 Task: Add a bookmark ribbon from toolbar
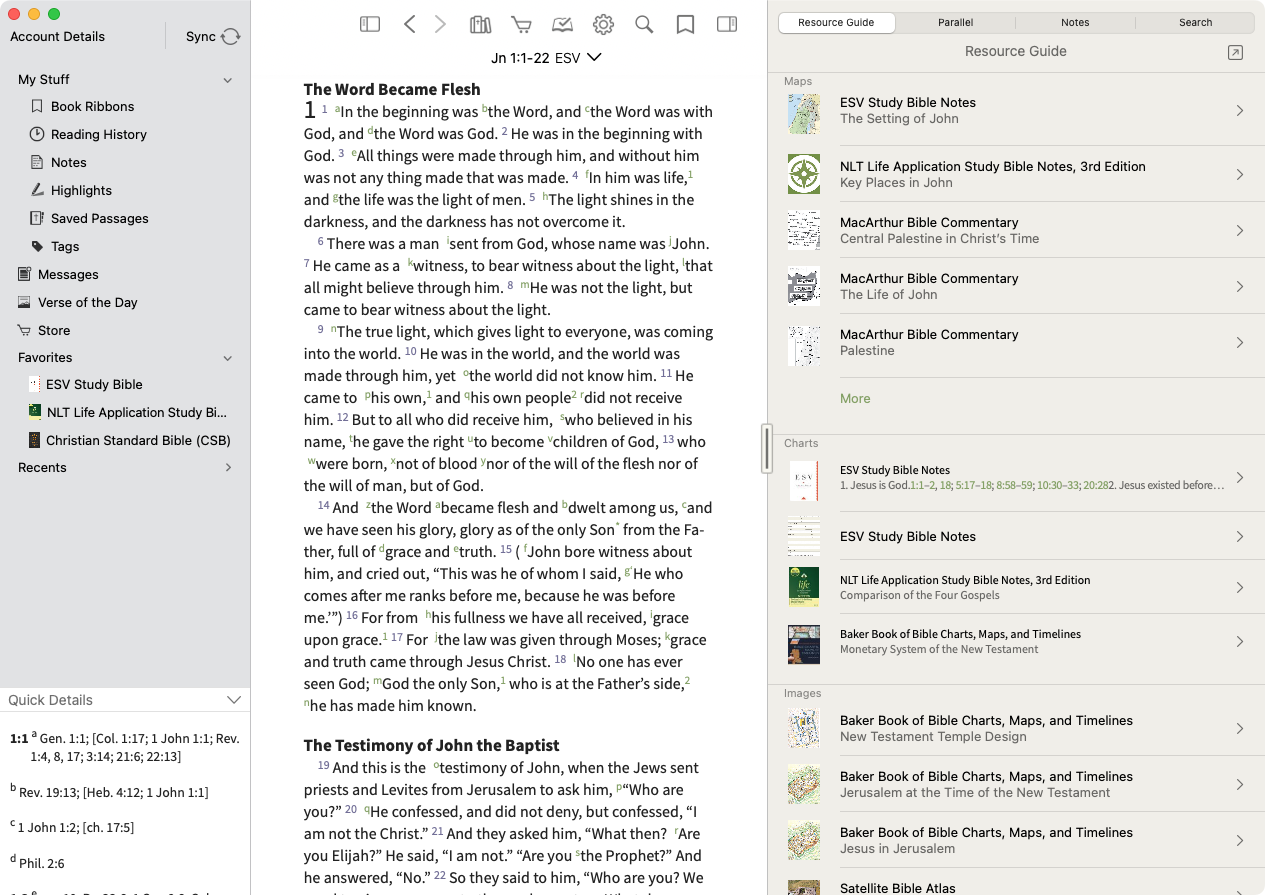click(x=685, y=24)
